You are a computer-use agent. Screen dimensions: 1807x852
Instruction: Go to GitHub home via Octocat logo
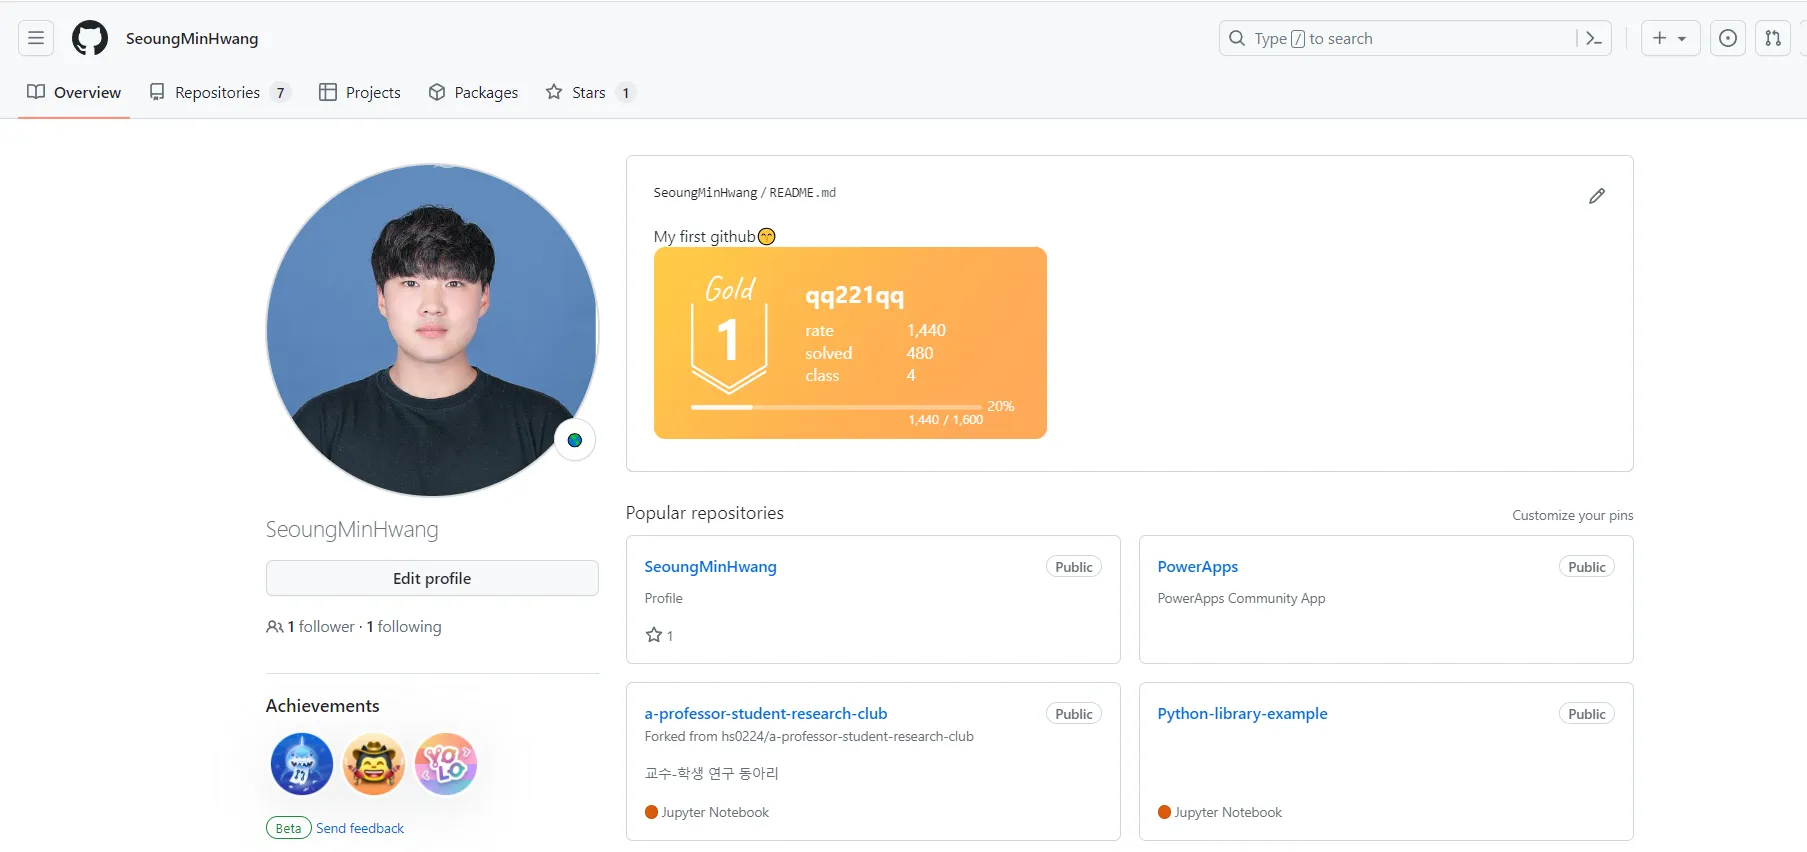pos(90,38)
